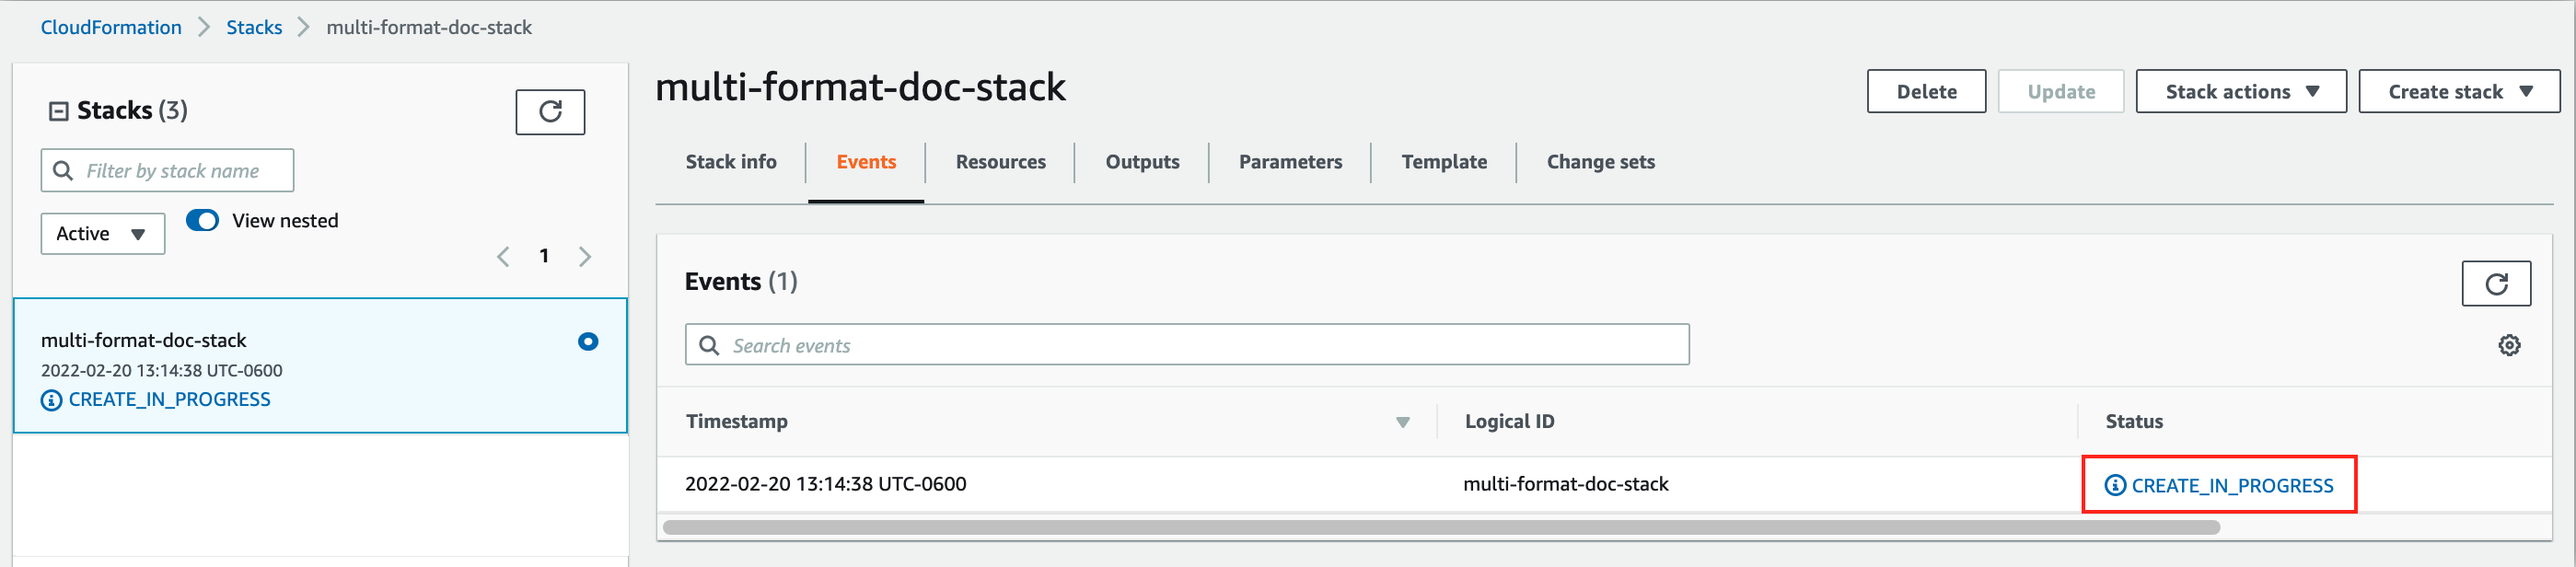The width and height of the screenshot is (2576, 567).
Task: Open events table settings gear
Action: coord(2509,346)
